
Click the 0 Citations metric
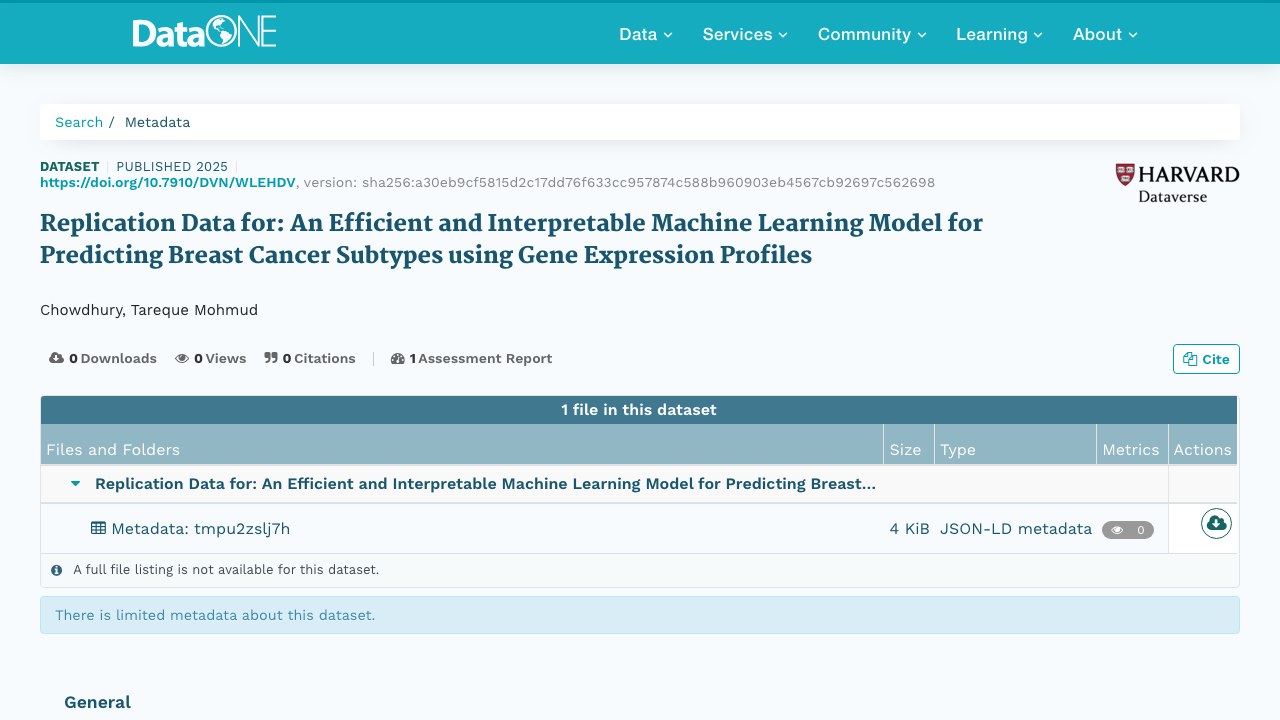310,358
